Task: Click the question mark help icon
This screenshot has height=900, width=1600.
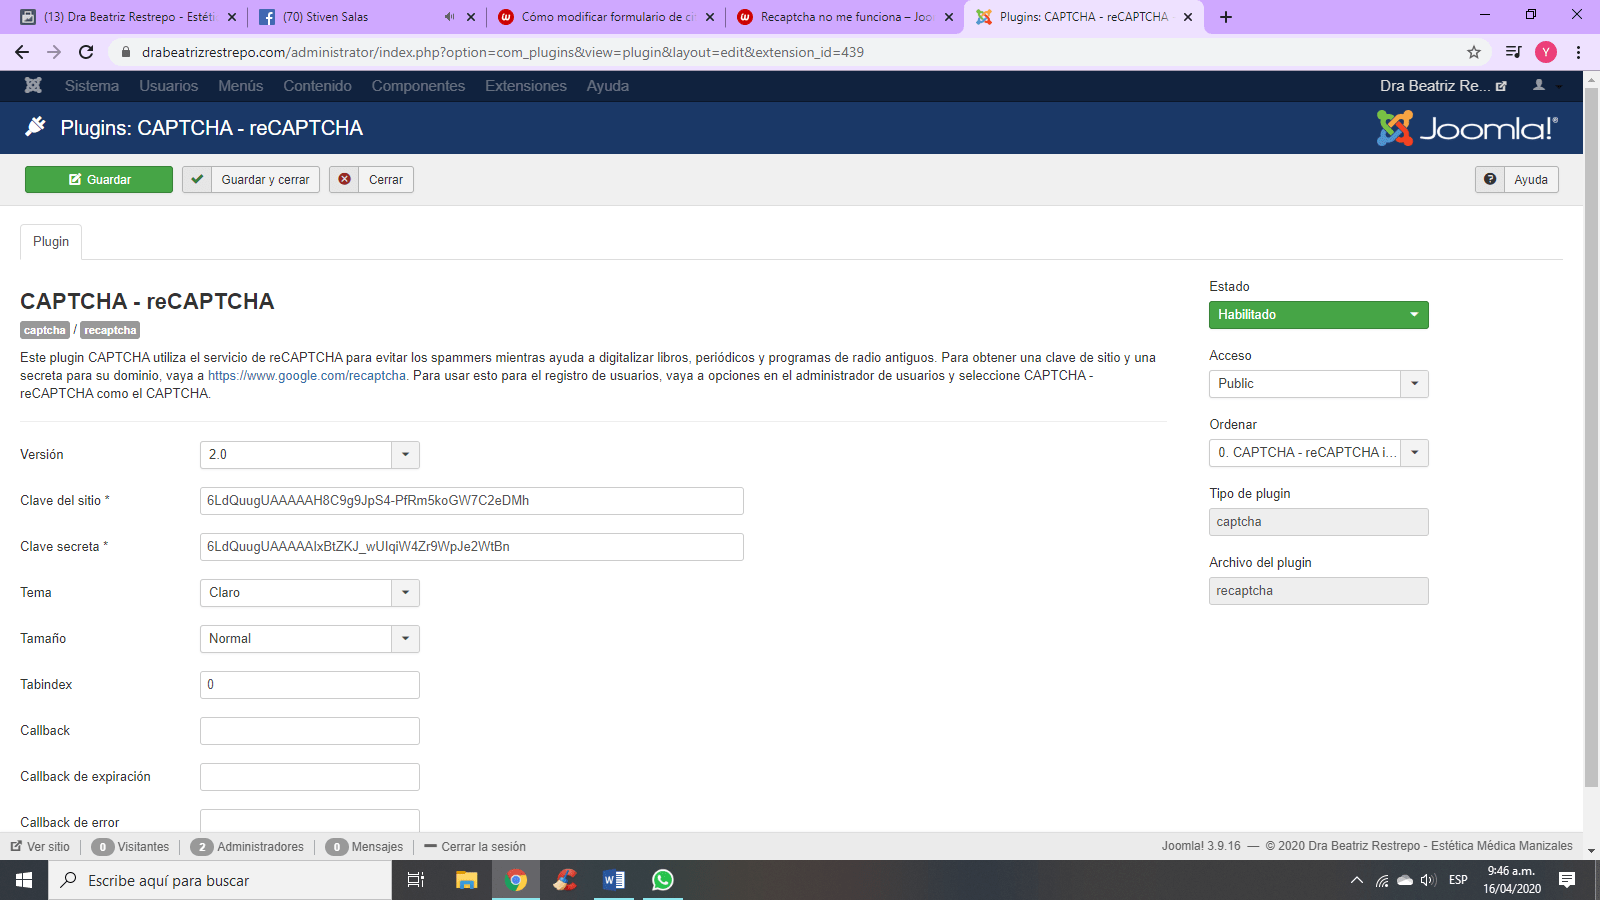Action: 1490,179
